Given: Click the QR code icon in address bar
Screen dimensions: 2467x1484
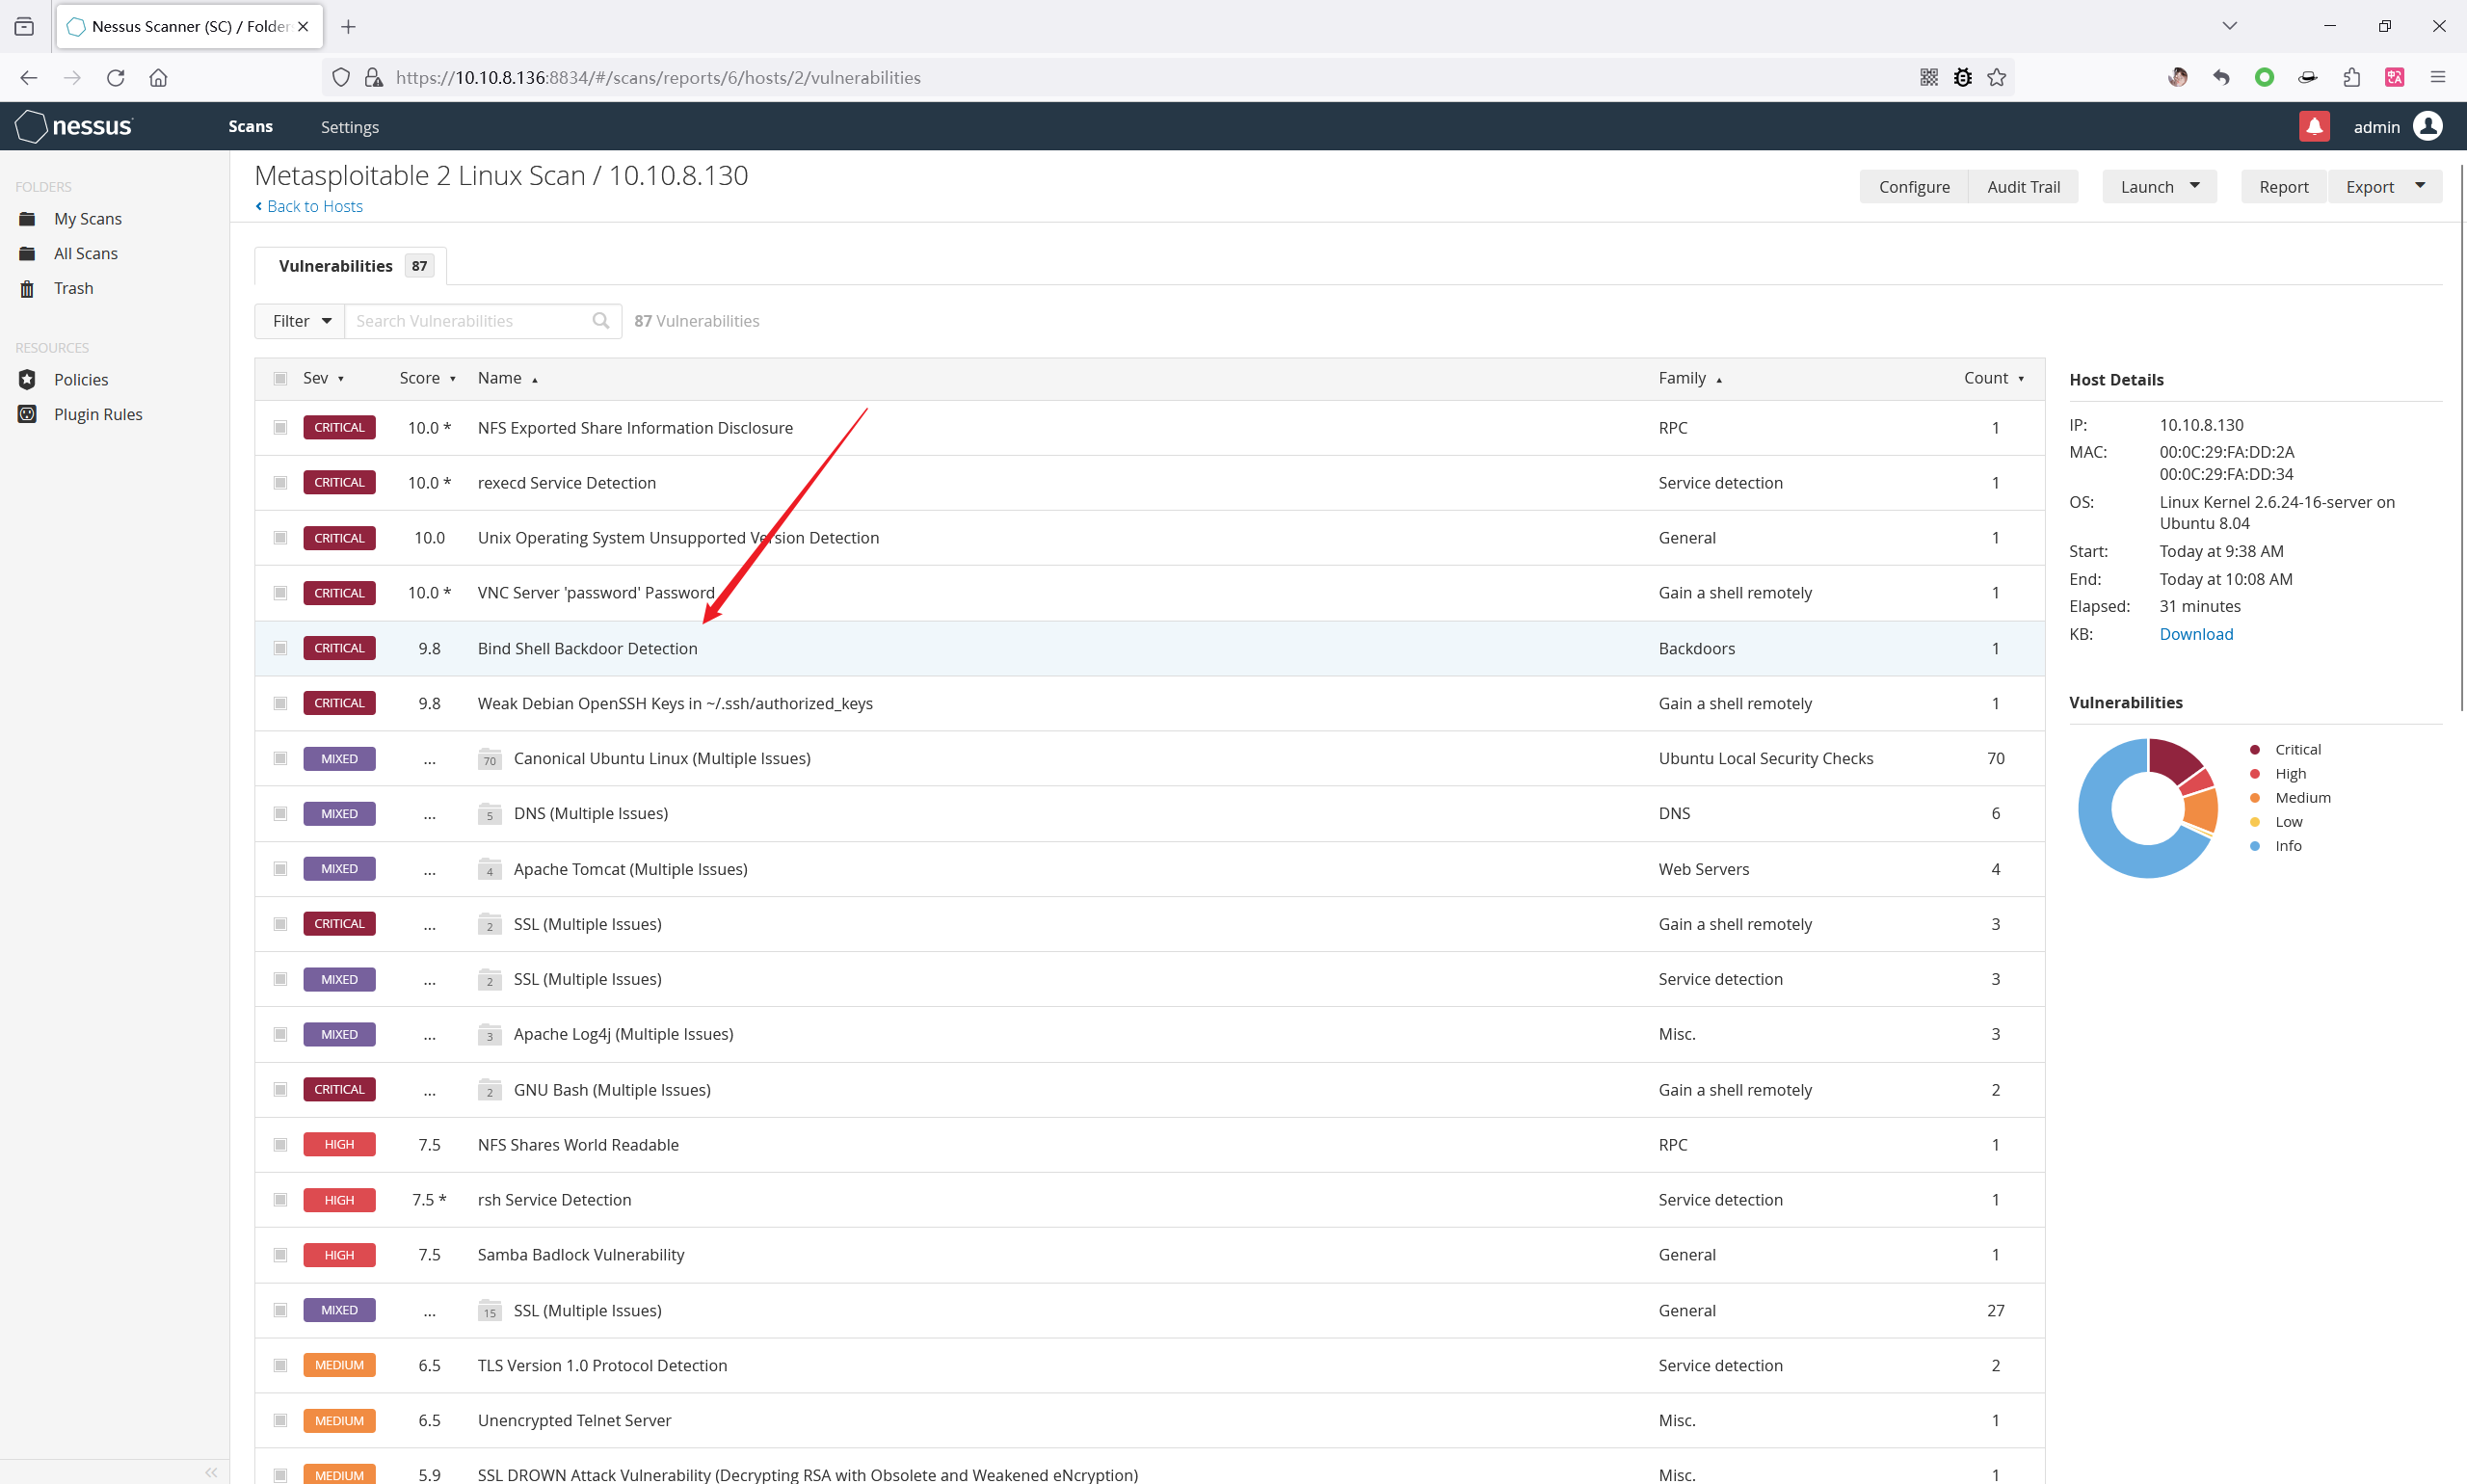Looking at the screenshot, I should [1929, 78].
